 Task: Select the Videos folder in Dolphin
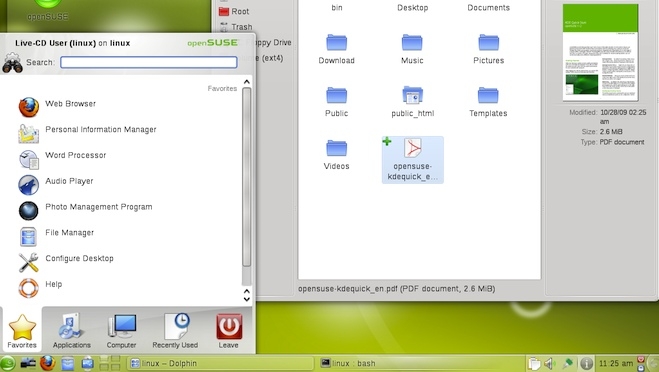pyautogui.click(x=337, y=155)
